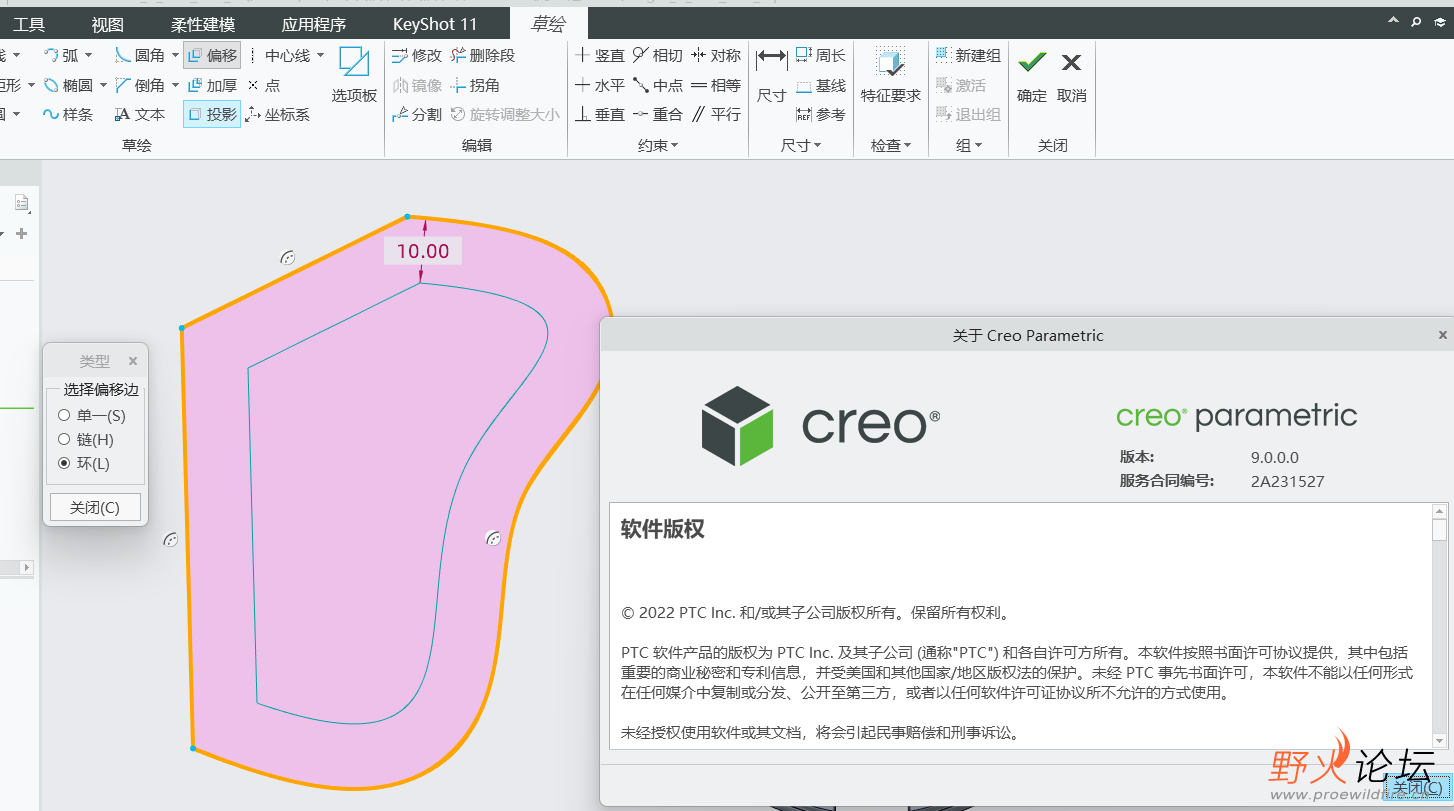
Task: Click the 软件版权 text scrollbar
Action: tap(1438, 626)
